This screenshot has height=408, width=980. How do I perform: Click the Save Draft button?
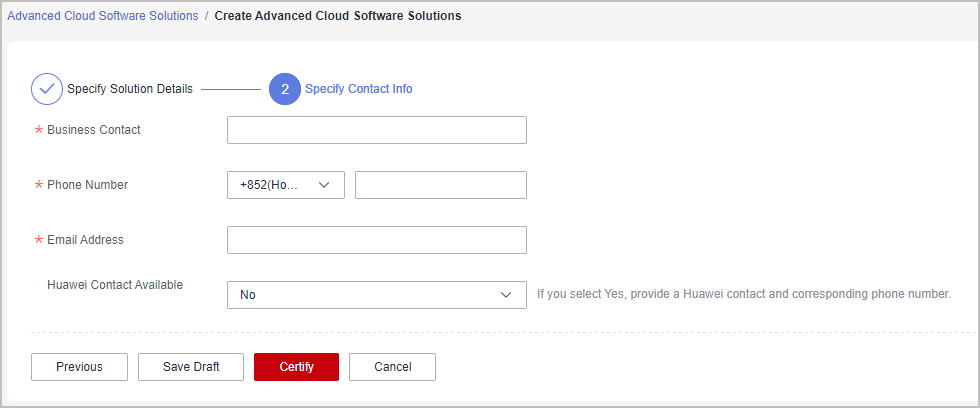pos(191,367)
